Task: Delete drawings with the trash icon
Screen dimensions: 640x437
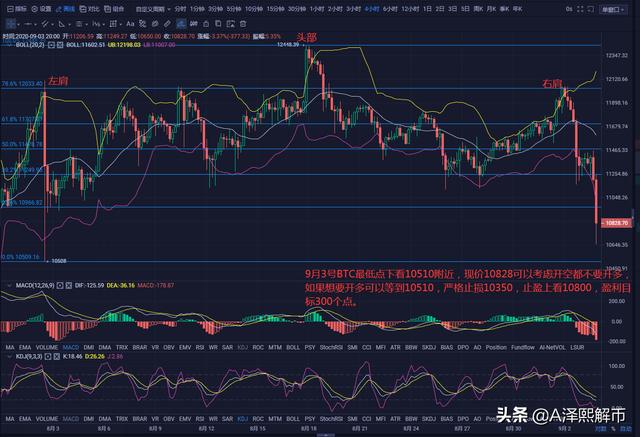Action: (x=243, y=24)
